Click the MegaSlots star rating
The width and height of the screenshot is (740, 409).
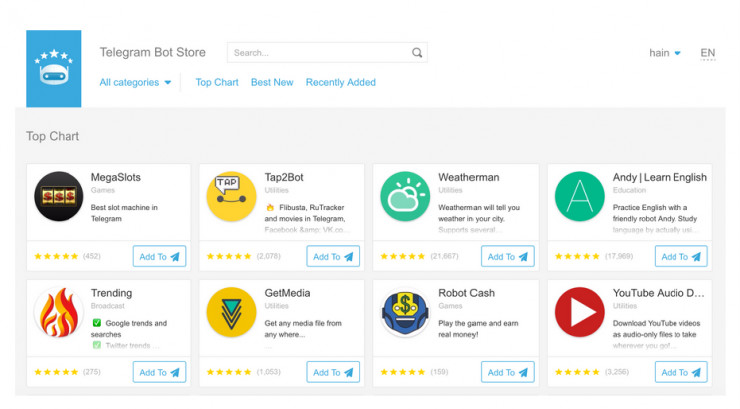(x=56, y=257)
